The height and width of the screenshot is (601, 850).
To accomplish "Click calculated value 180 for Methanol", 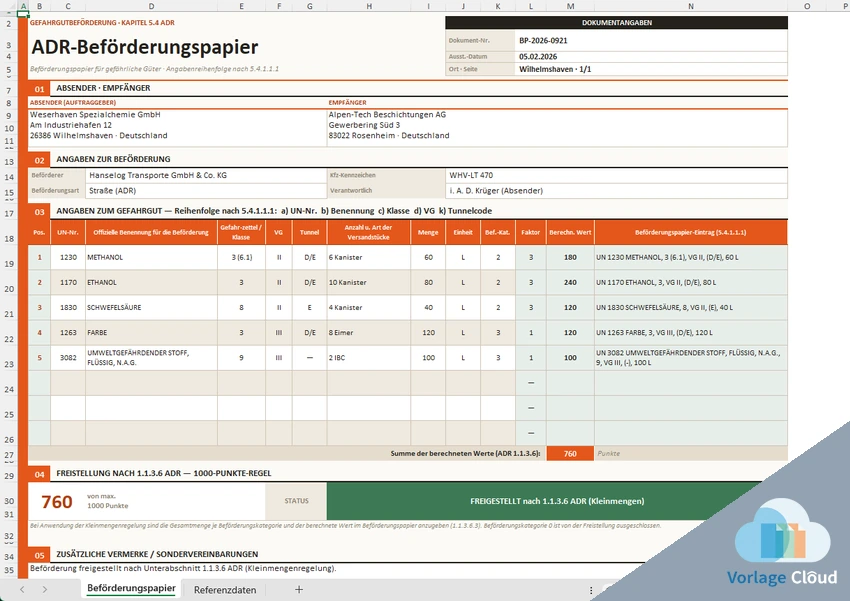I will (x=570, y=257).
